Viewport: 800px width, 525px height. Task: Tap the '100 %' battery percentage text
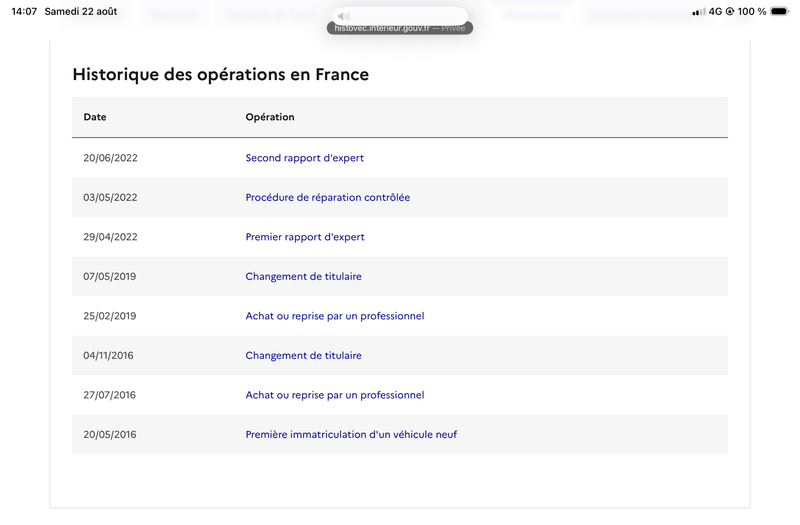pyautogui.click(x=752, y=11)
